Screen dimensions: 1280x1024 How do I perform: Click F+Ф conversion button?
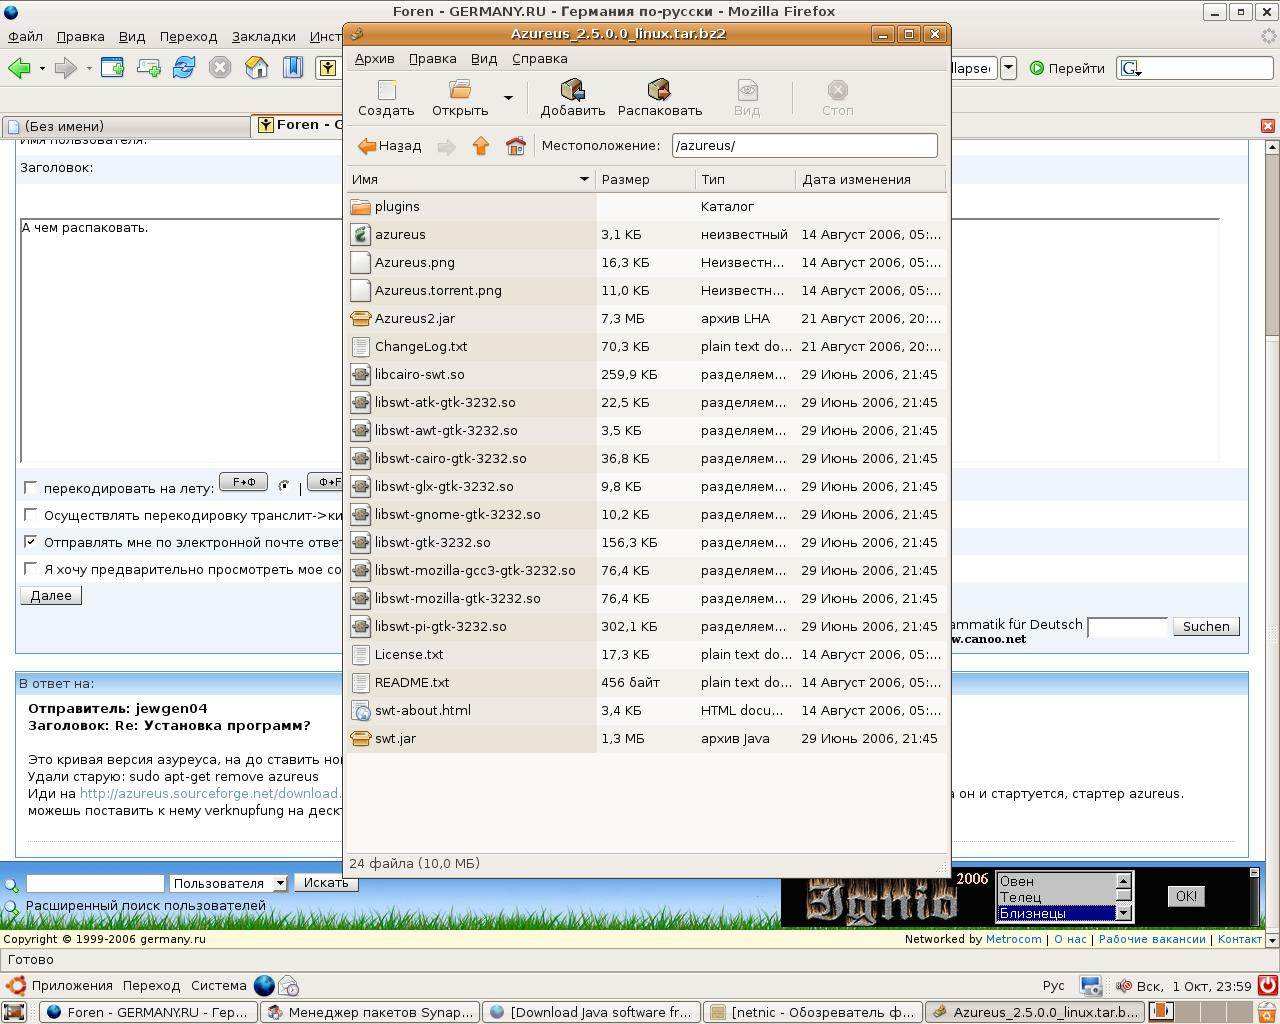(x=243, y=482)
